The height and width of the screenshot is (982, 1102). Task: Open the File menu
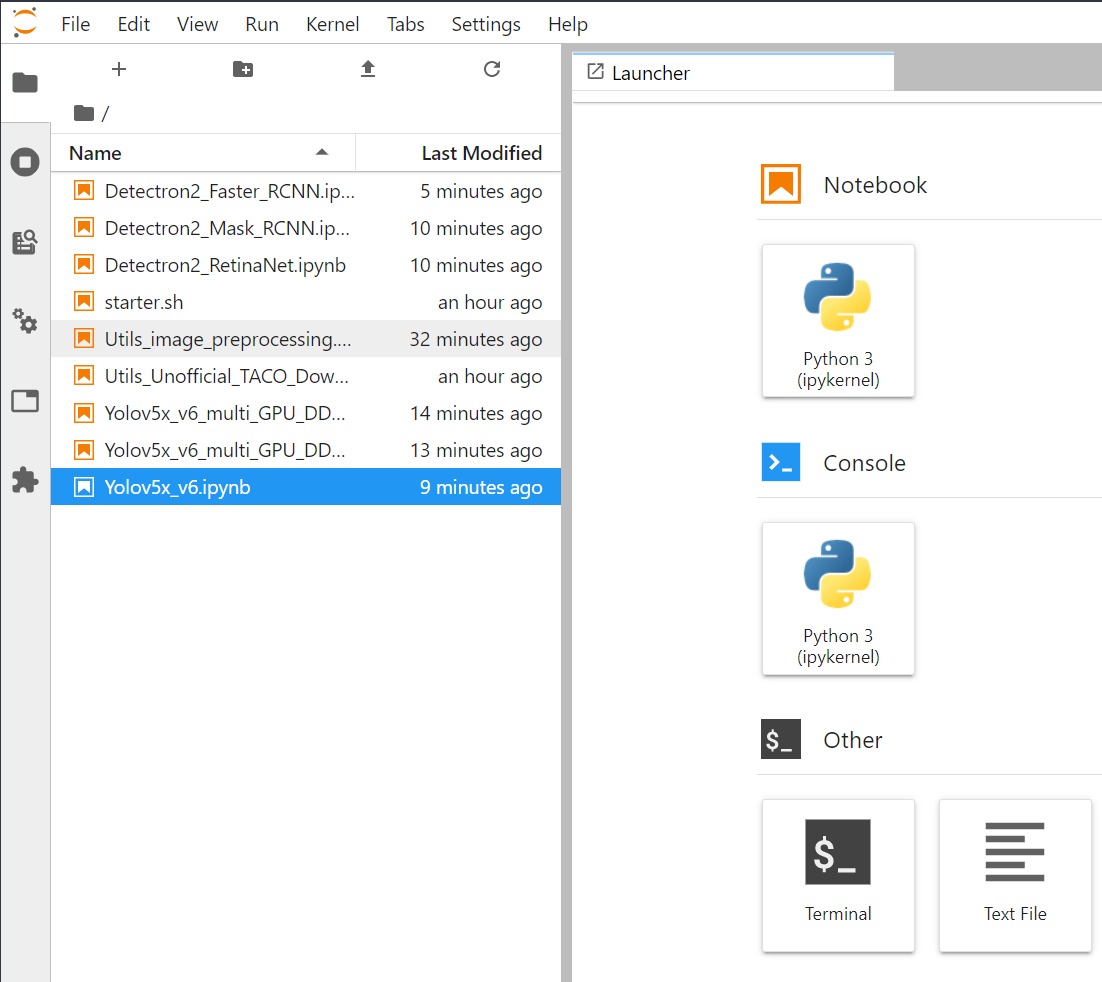click(x=75, y=24)
